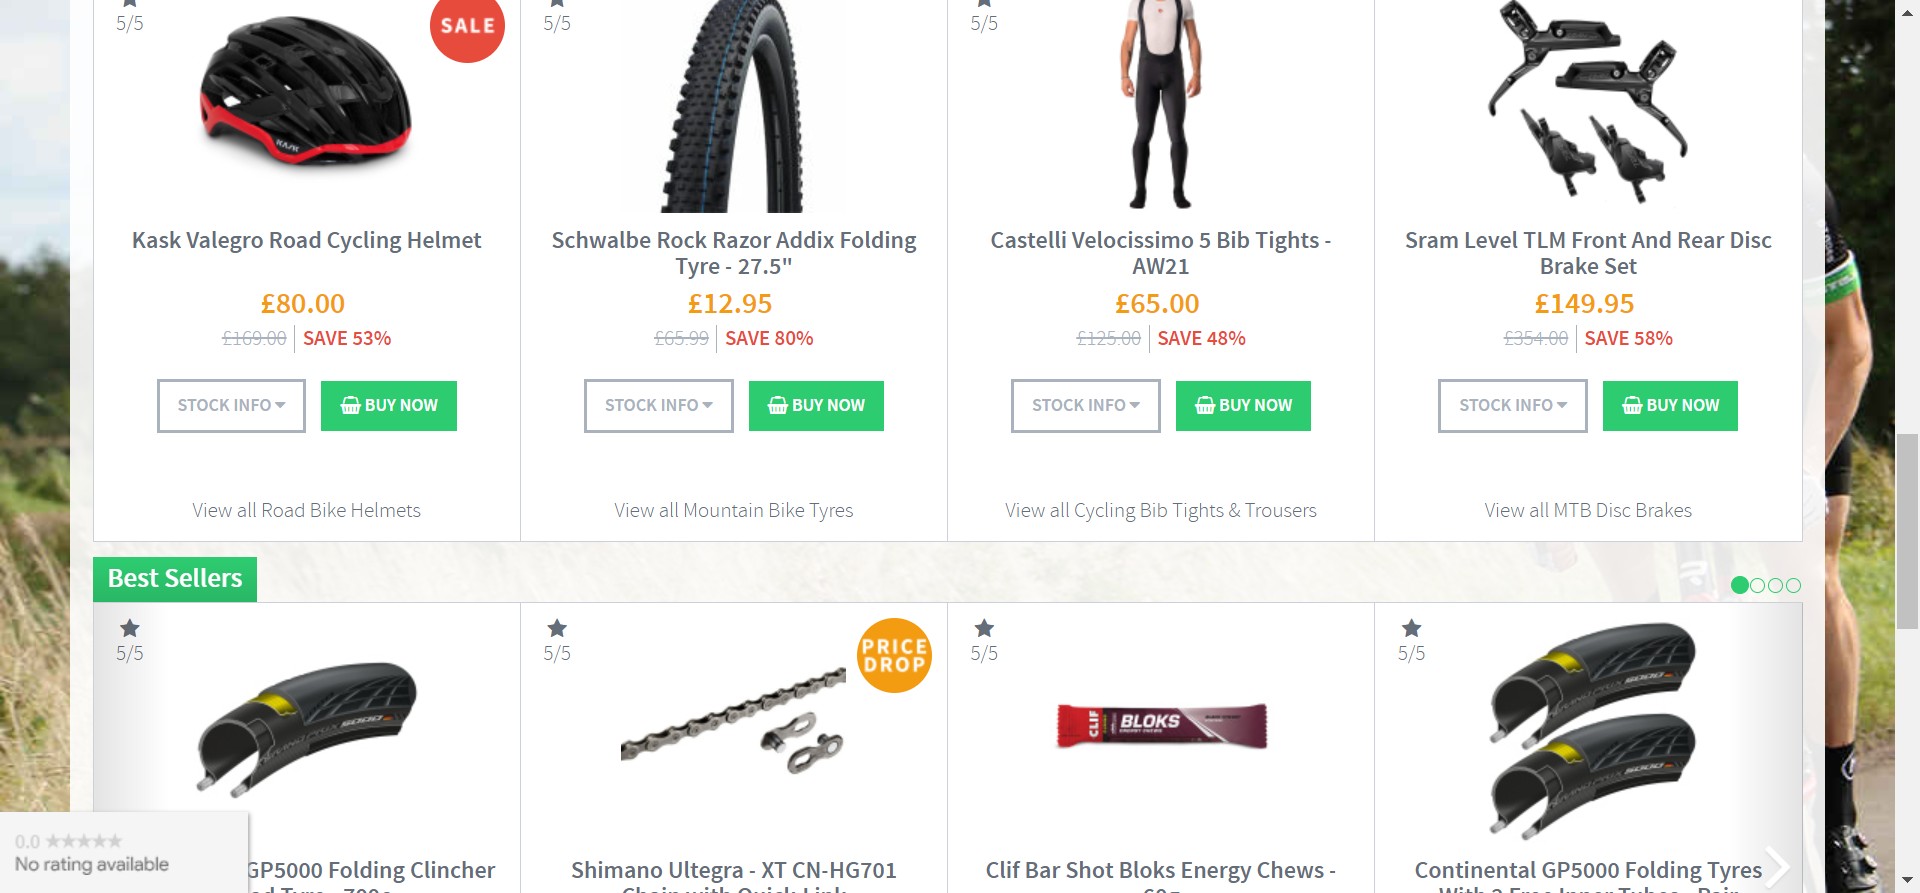Open View all MTB Disc Brakes link
This screenshot has width=1920, height=893.
pyautogui.click(x=1588, y=510)
